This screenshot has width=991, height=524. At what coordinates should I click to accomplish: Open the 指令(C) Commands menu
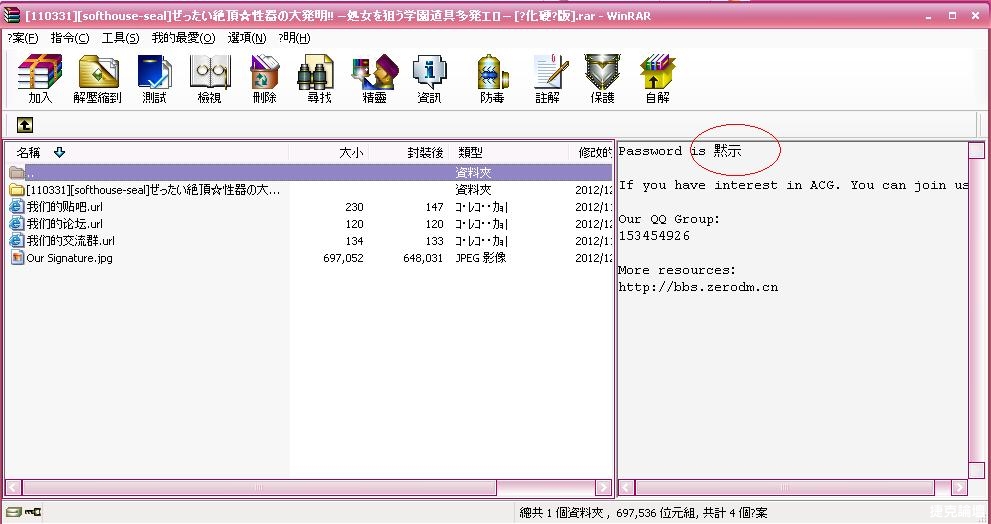(70, 38)
